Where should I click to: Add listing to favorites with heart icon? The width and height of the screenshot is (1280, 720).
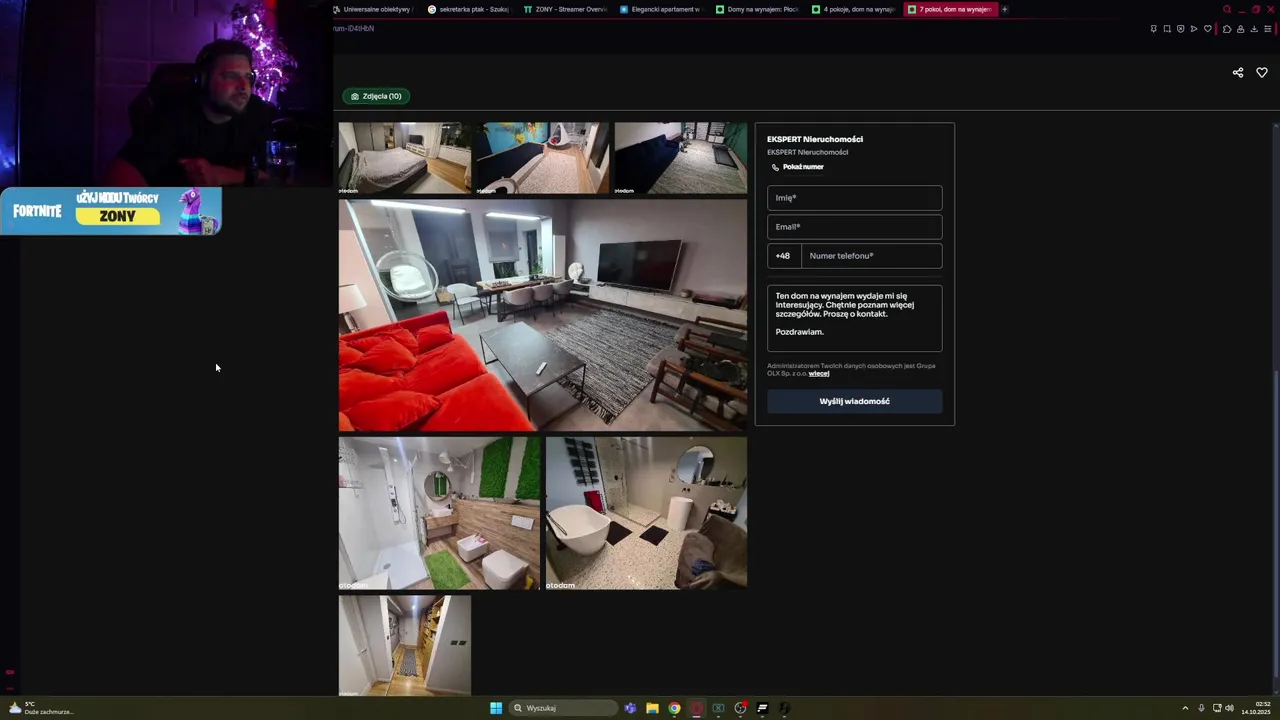click(1262, 73)
